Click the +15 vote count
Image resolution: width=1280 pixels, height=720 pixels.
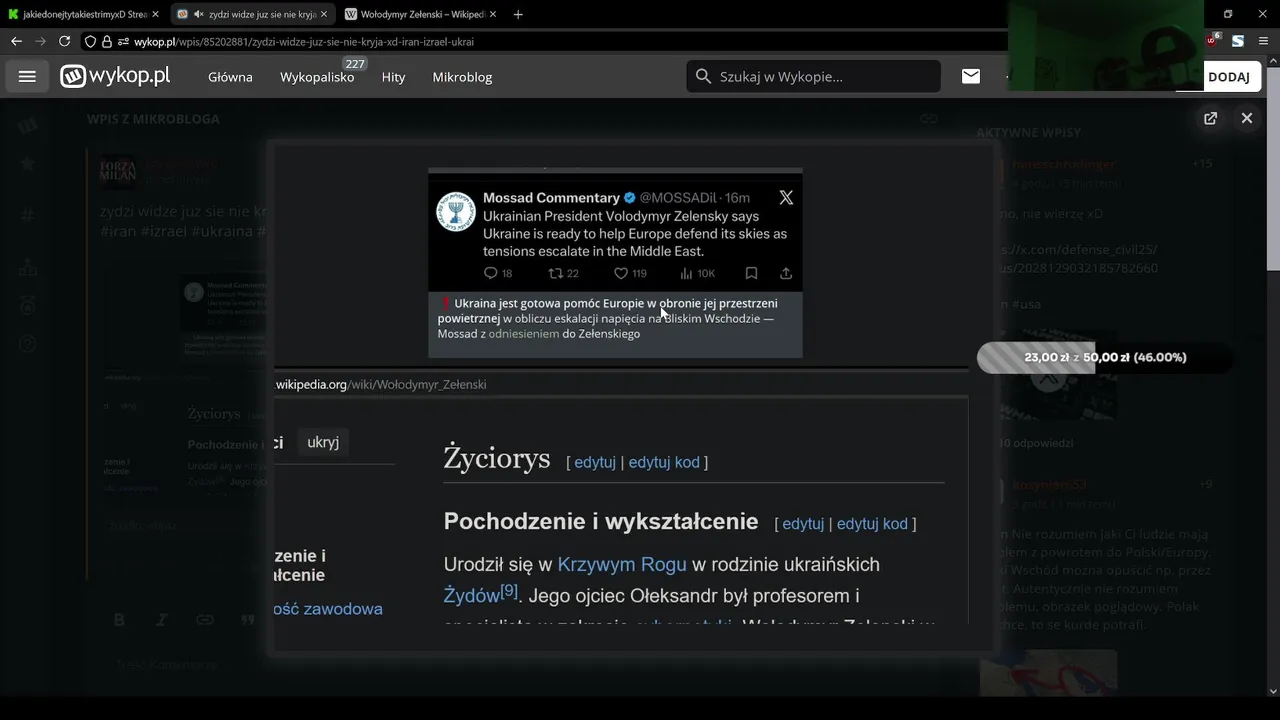(1202, 164)
